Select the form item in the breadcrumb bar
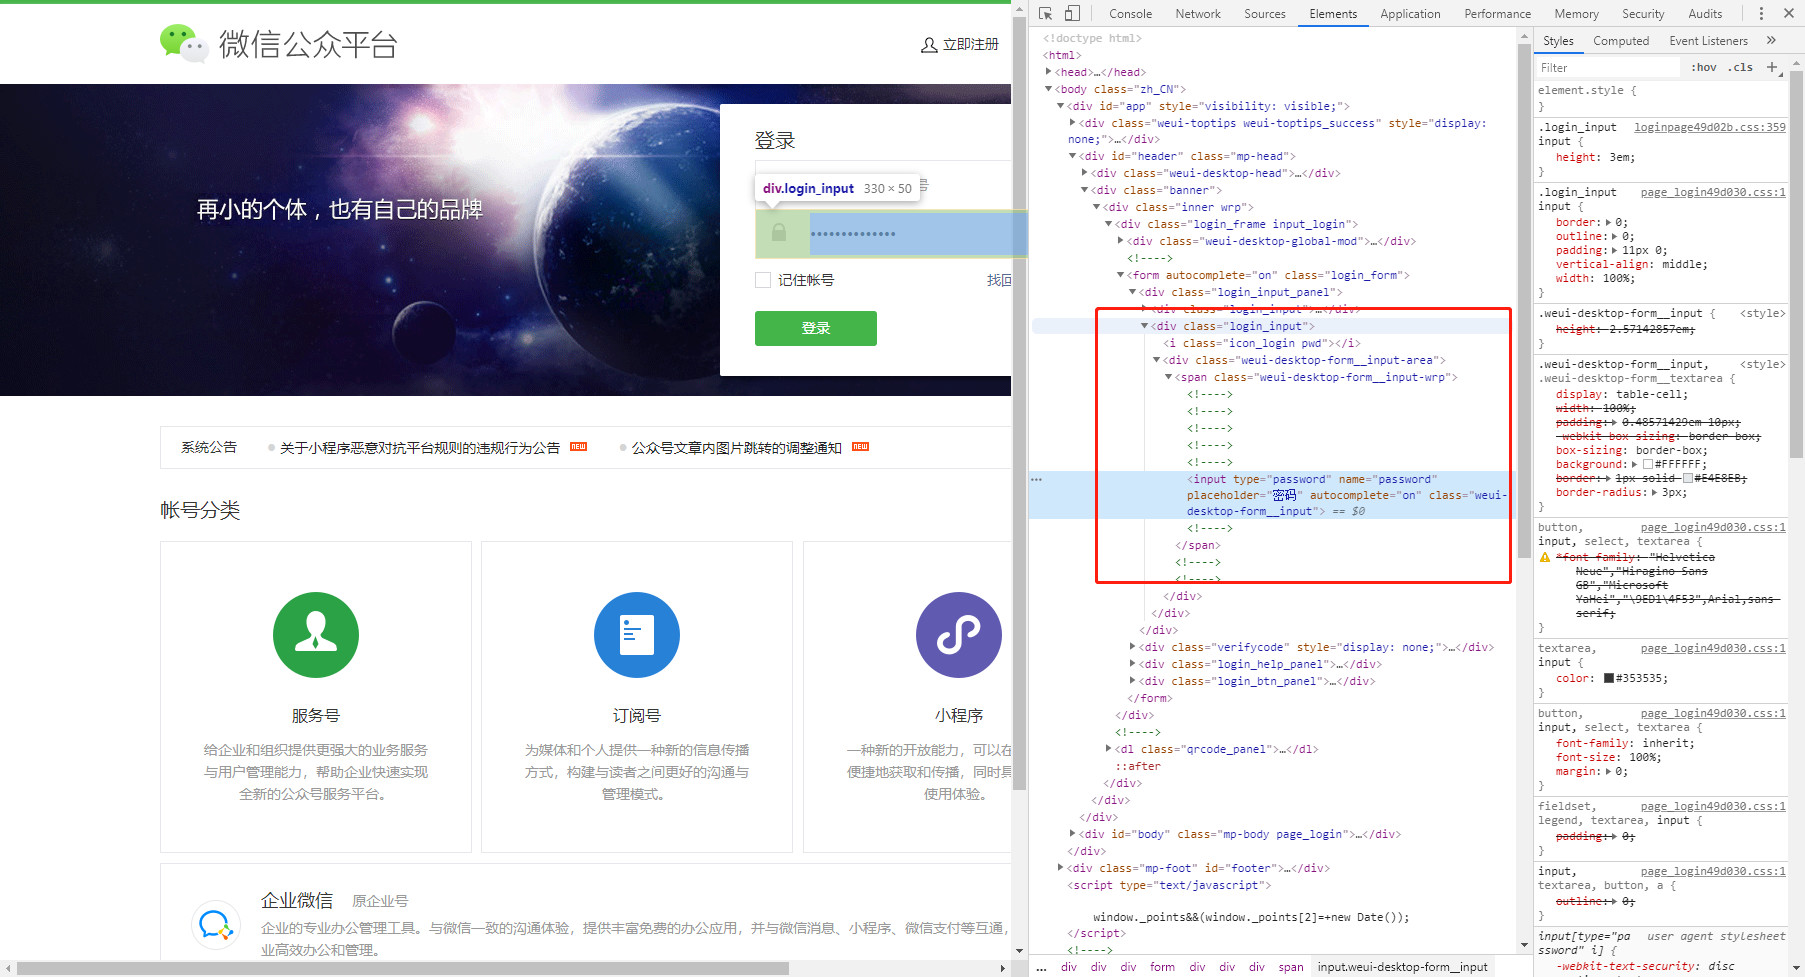Image resolution: width=1805 pixels, height=977 pixels. click(1162, 967)
